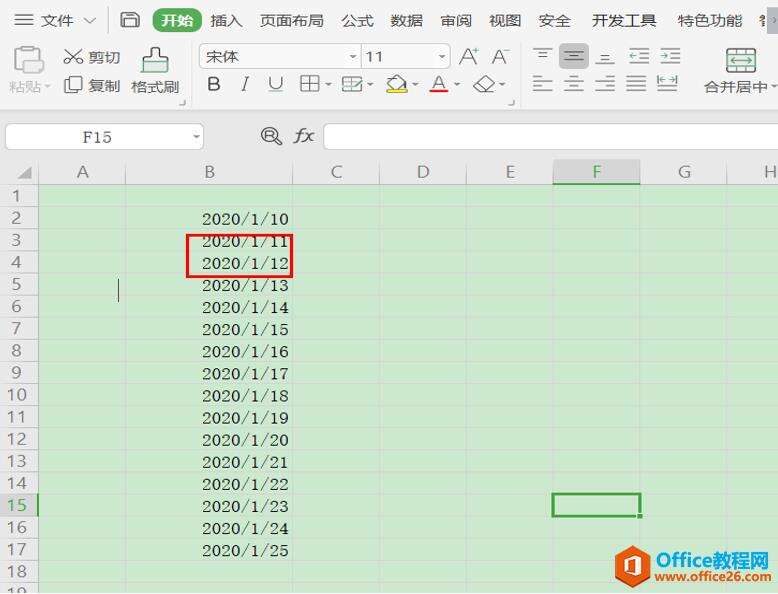This screenshot has width=778, height=594.
Task: Align text right
Action: coord(605,84)
